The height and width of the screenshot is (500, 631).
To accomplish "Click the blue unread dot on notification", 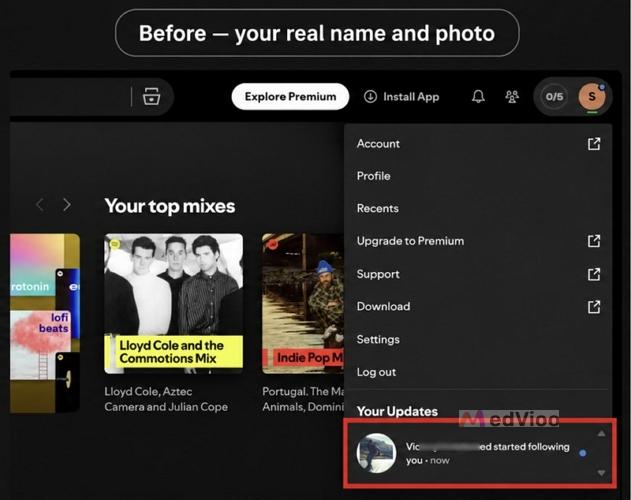I will click(582, 453).
